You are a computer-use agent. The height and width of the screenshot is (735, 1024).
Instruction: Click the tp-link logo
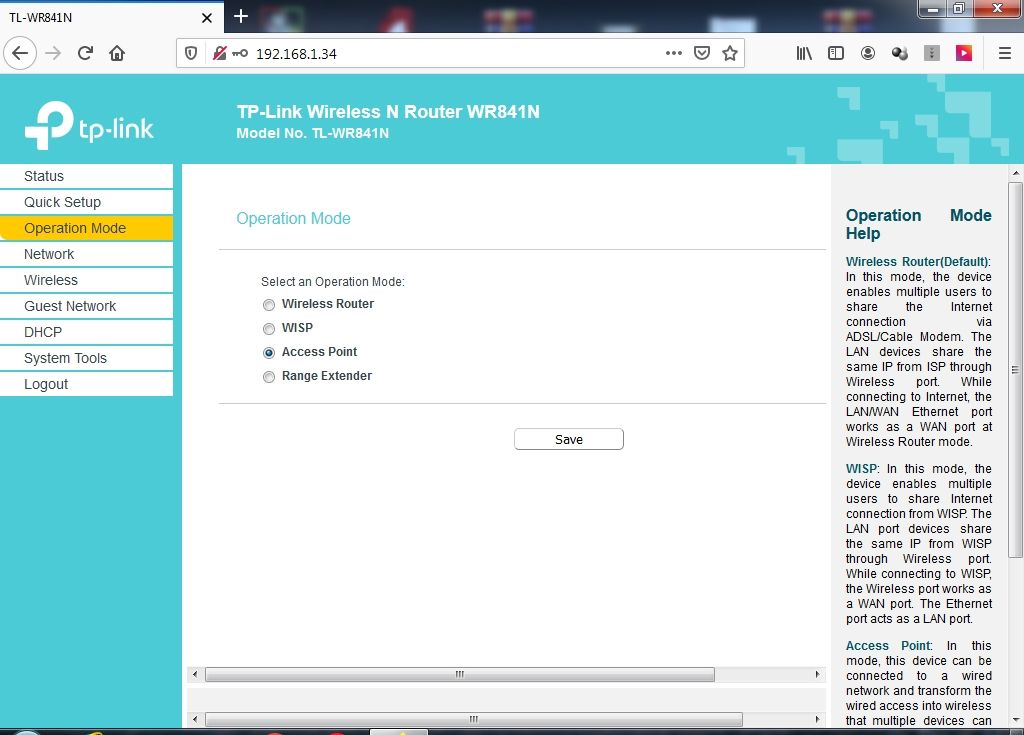coord(89,125)
